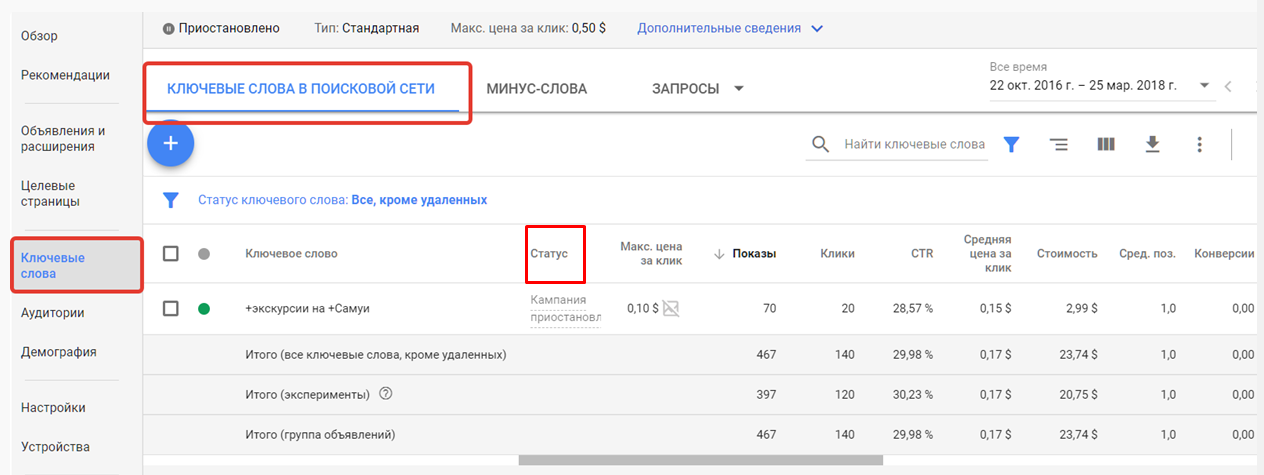Click the bid strategy icon beside 0,10 $
This screenshot has width=1264, height=475.
click(x=671, y=308)
